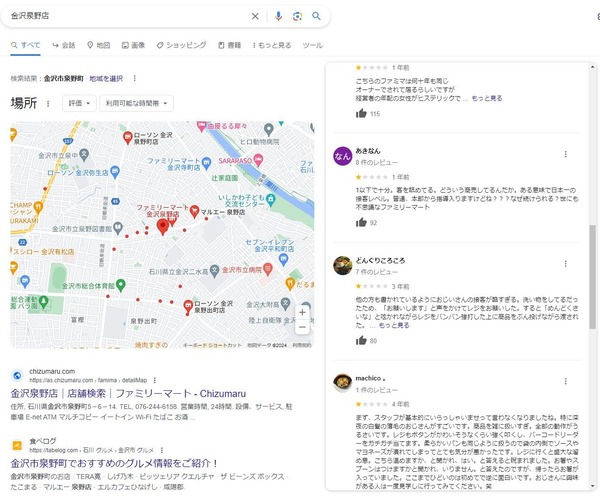Click ローソン 金沢弥生店 map marker

(114, 172)
